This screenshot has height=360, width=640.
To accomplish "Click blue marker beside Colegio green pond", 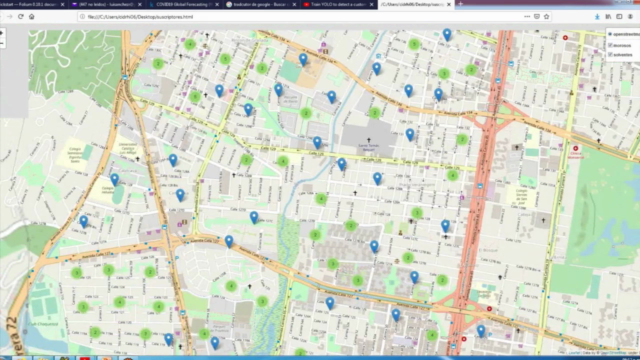I will pos(114,180).
